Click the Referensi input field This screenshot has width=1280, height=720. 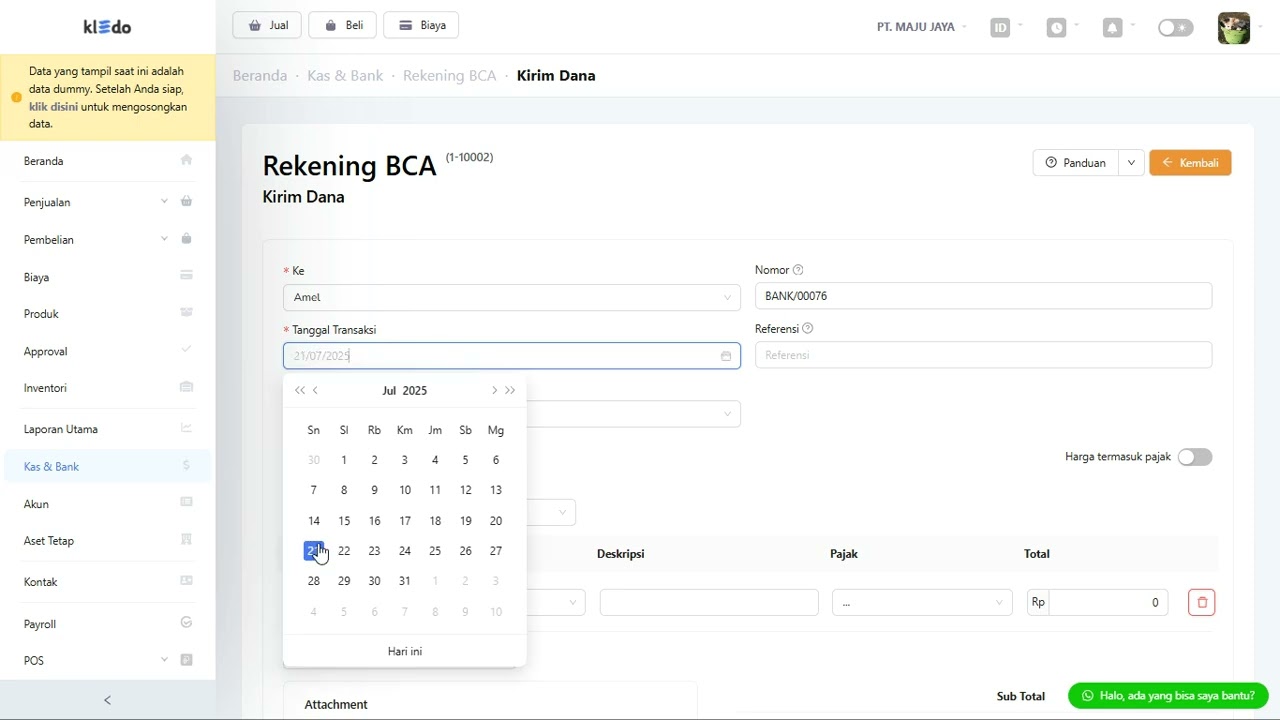tap(983, 355)
